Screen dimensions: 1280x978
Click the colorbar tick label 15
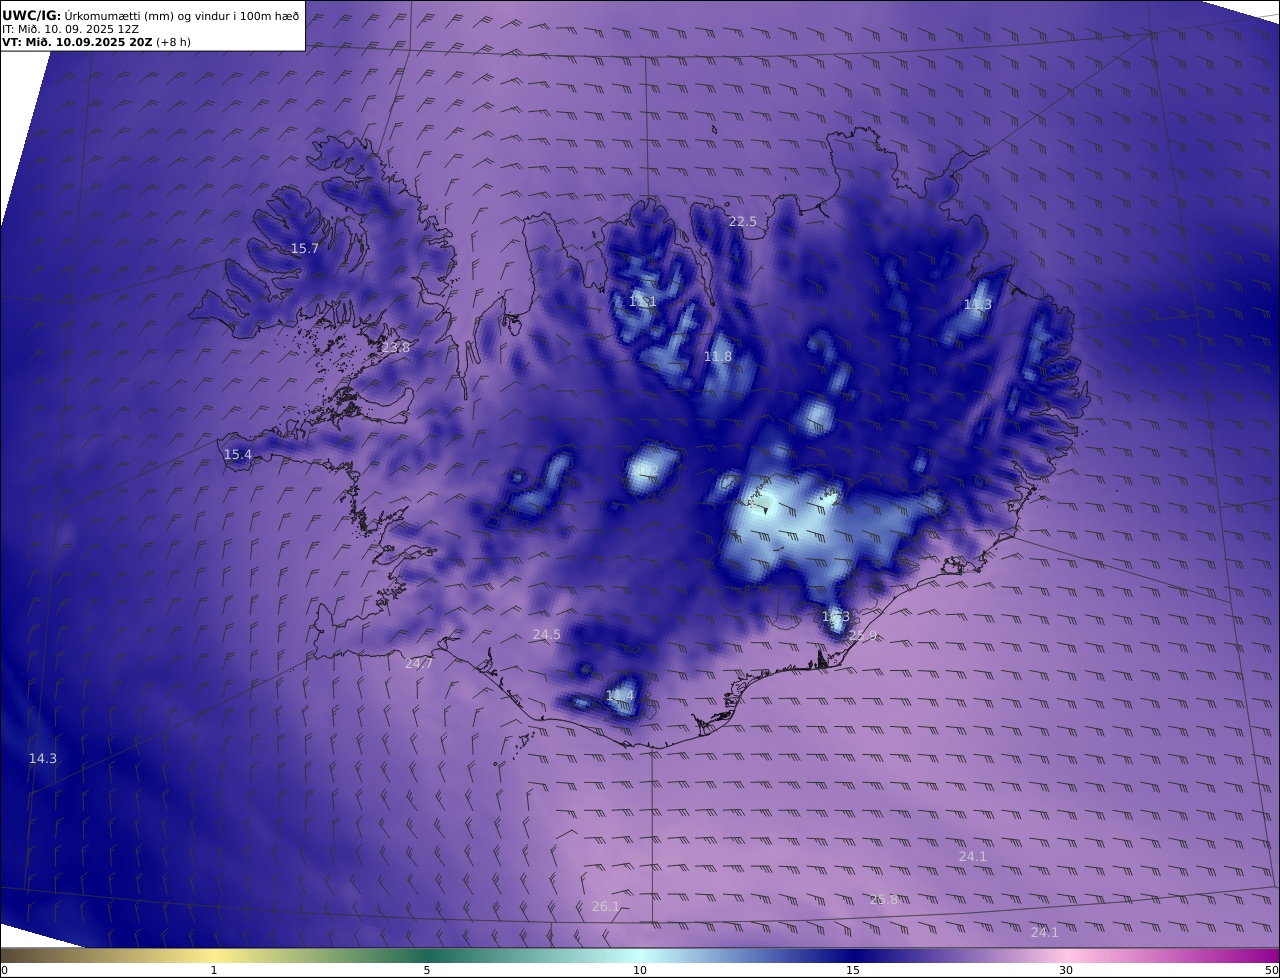[853, 971]
